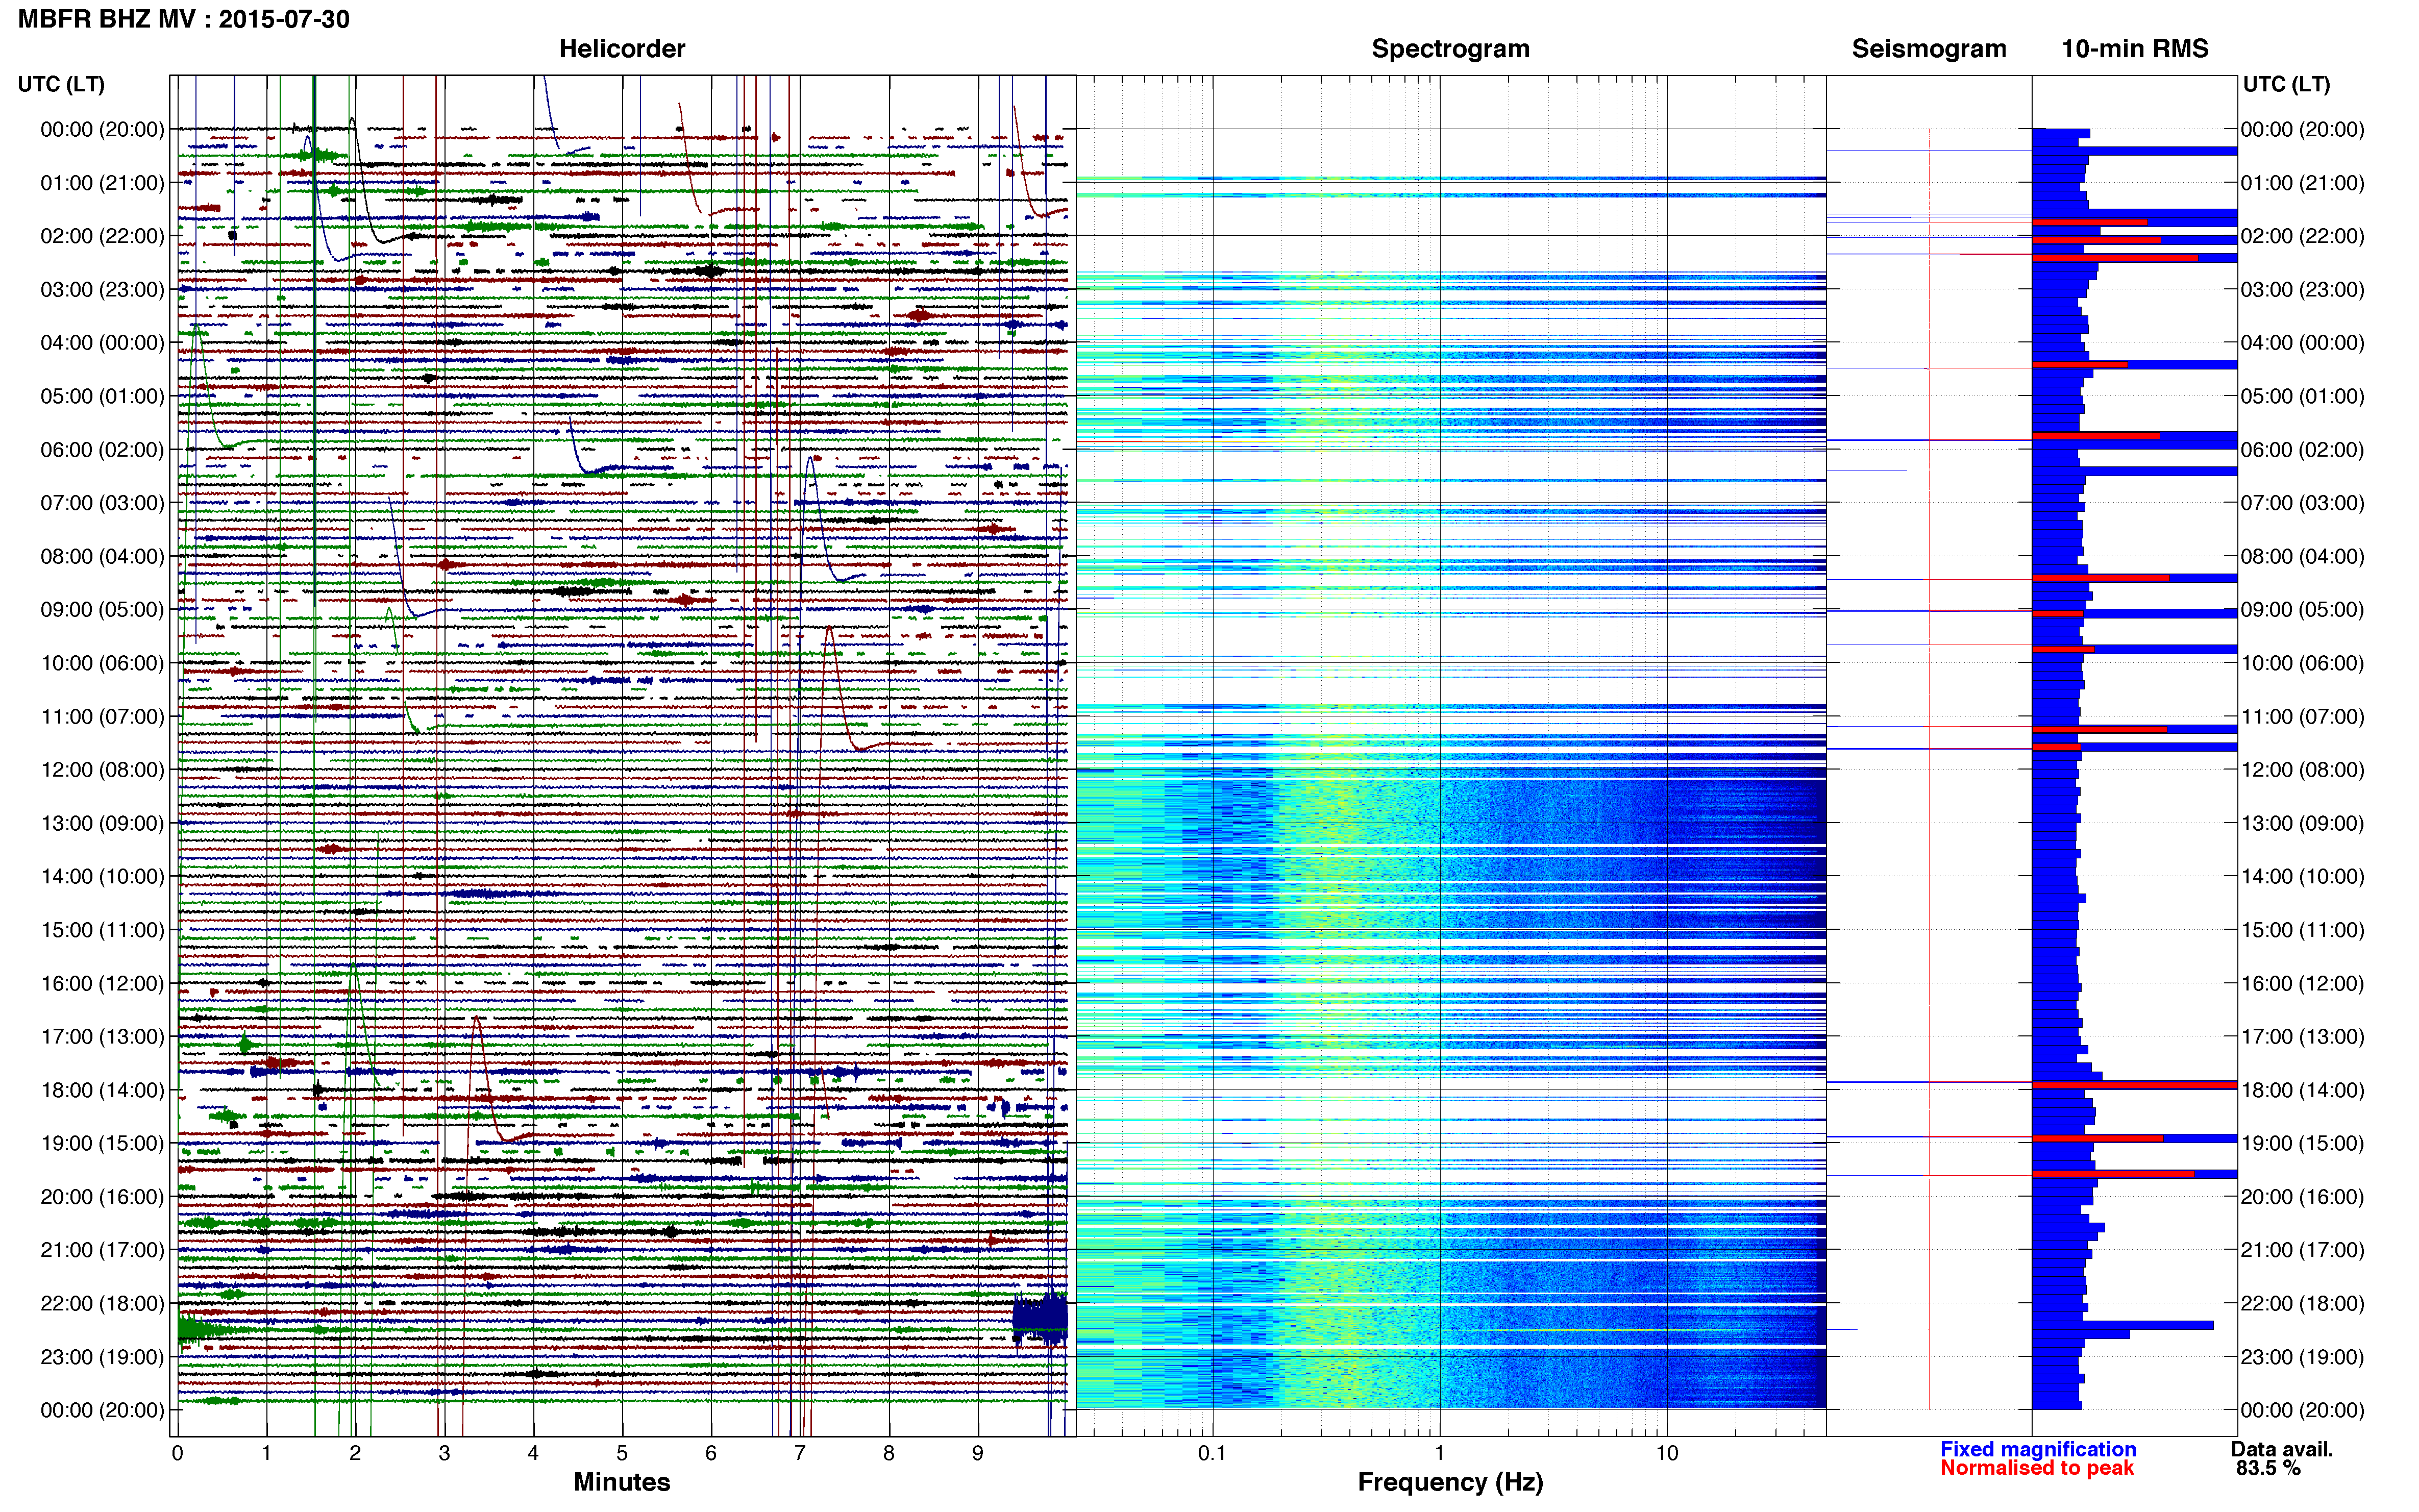The height and width of the screenshot is (1512, 2419).
Task: Select "17:00 (13:00)" on the RMS time axis
Action: 2302,1037
